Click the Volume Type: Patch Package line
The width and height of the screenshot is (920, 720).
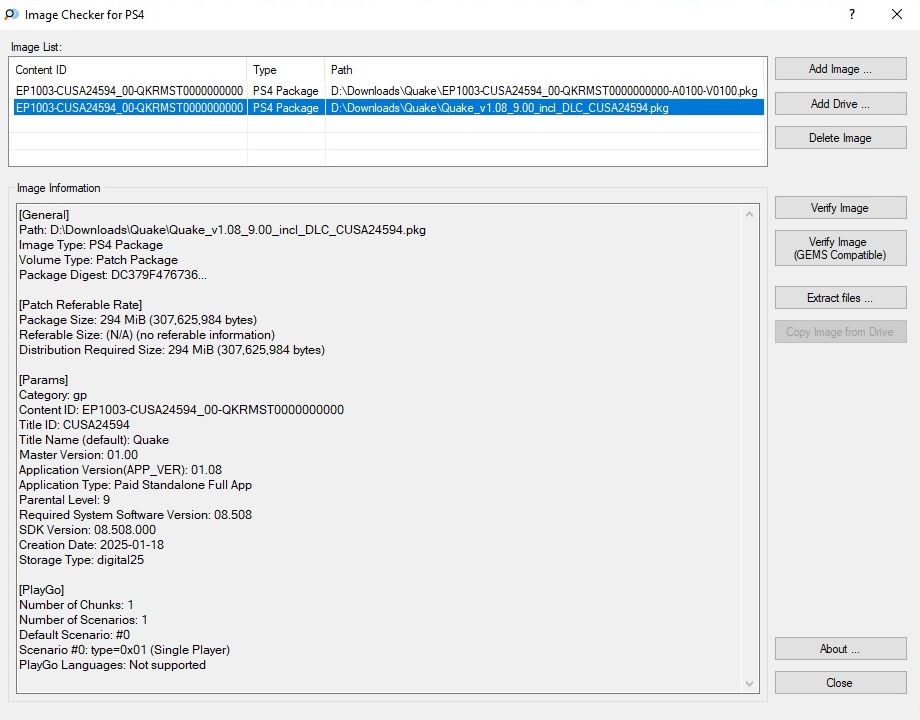(98, 259)
